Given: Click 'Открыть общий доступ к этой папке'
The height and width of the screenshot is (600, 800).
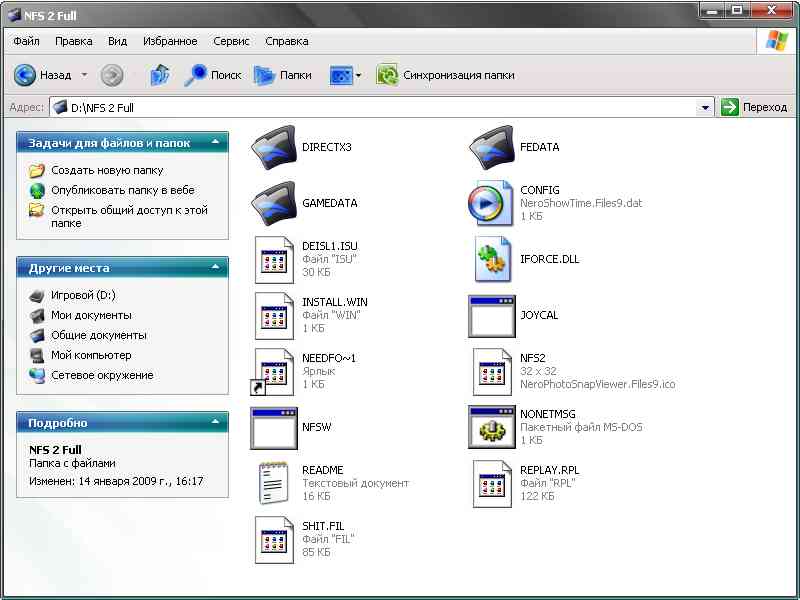Looking at the screenshot, I should click(129, 217).
